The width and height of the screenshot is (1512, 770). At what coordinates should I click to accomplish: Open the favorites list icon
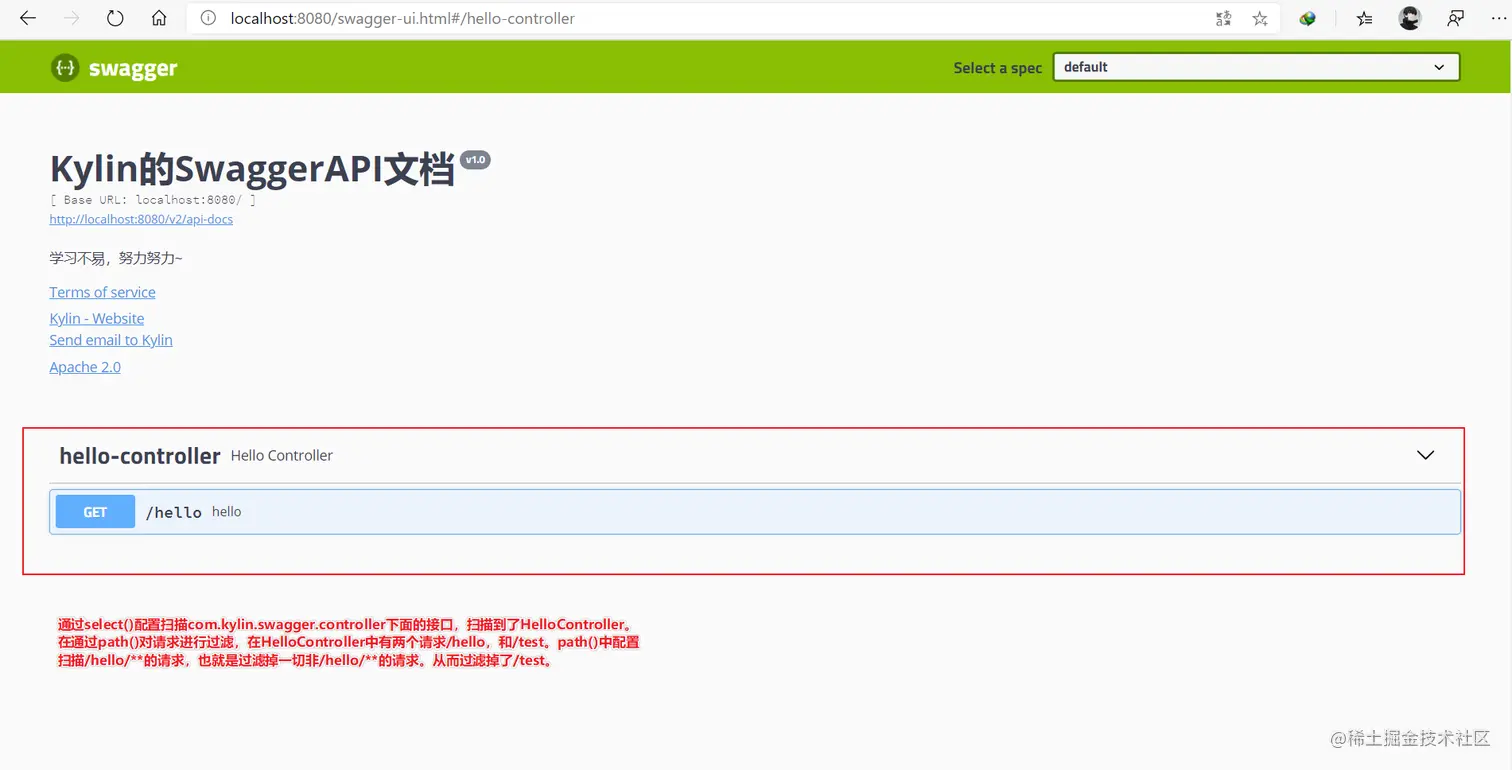[1365, 18]
